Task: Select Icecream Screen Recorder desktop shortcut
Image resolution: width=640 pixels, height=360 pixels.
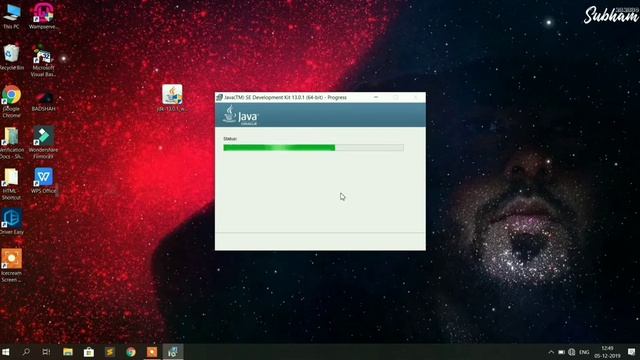Action: pos(11,265)
